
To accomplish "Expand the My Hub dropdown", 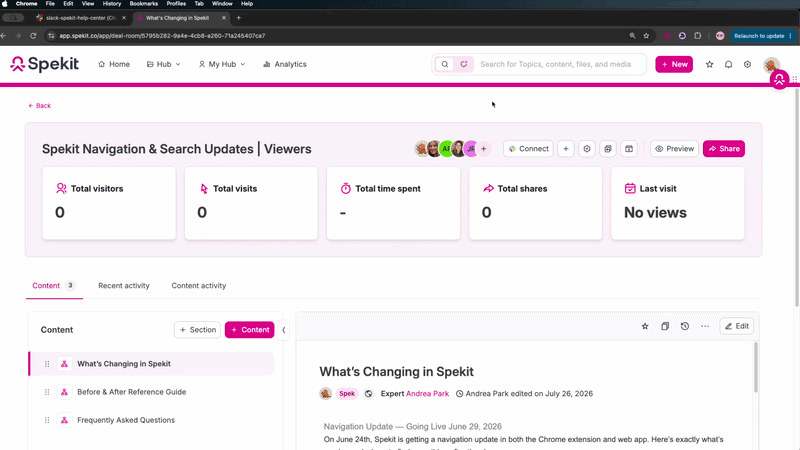I will (221, 64).
